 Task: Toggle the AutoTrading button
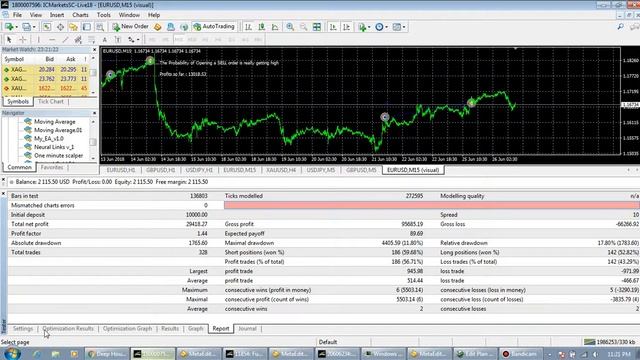click(x=214, y=27)
